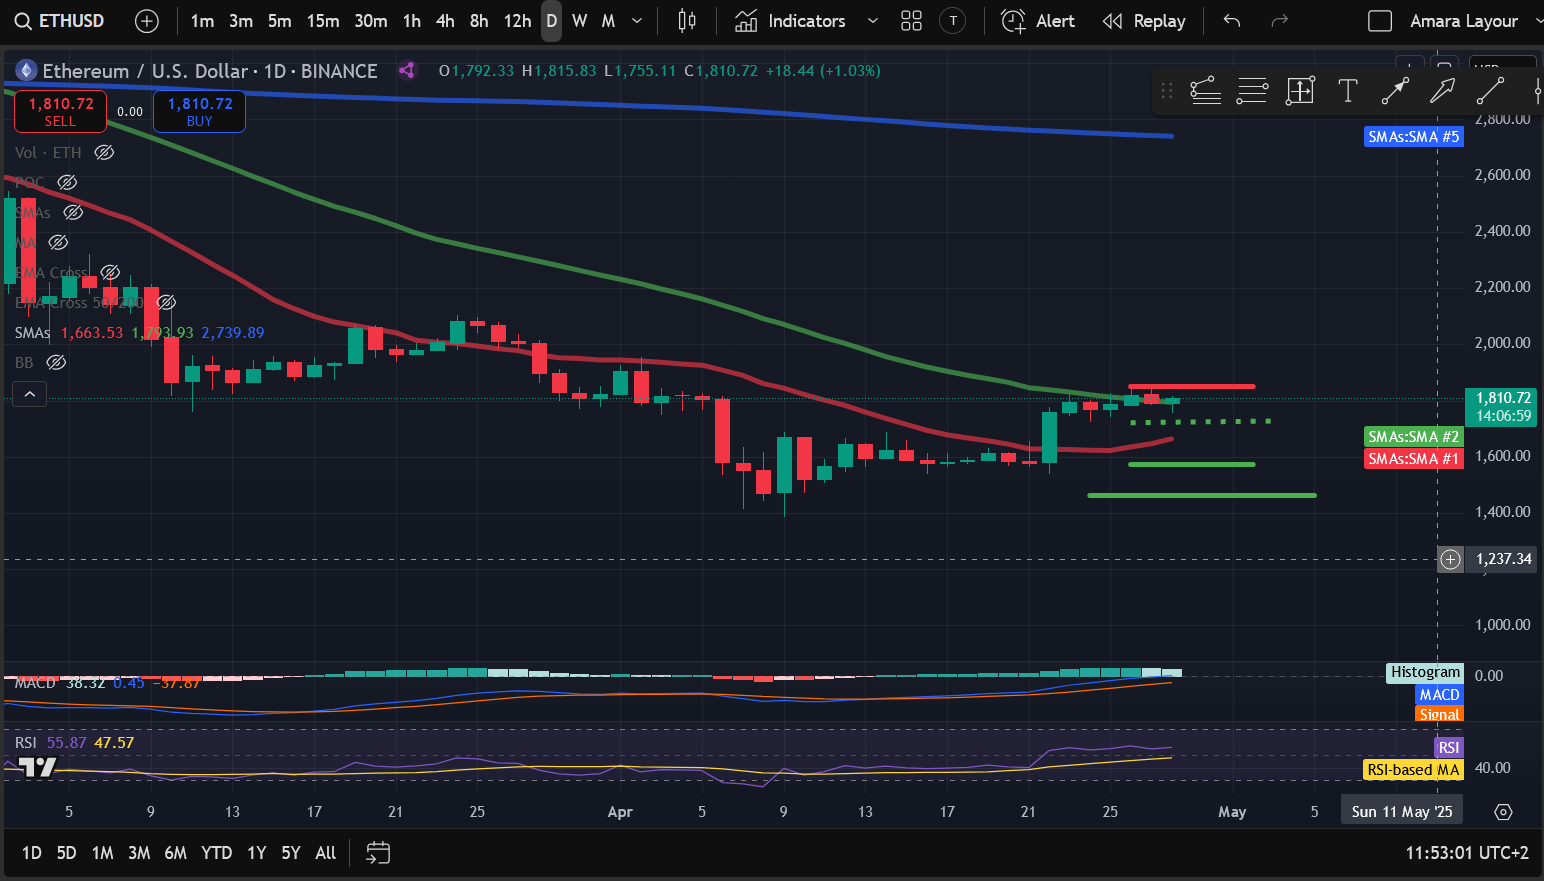Open the layout grid templates icon
The image size is (1544, 881).
911,21
